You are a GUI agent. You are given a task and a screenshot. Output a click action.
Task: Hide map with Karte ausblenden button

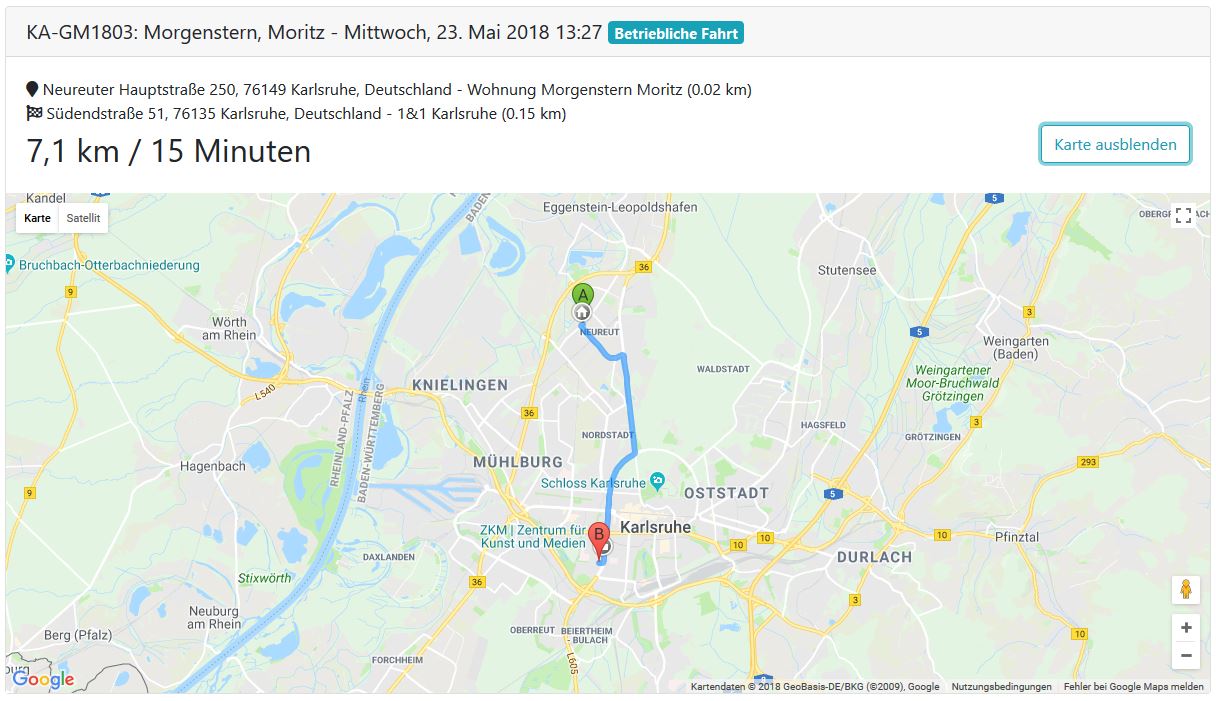tap(1115, 144)
